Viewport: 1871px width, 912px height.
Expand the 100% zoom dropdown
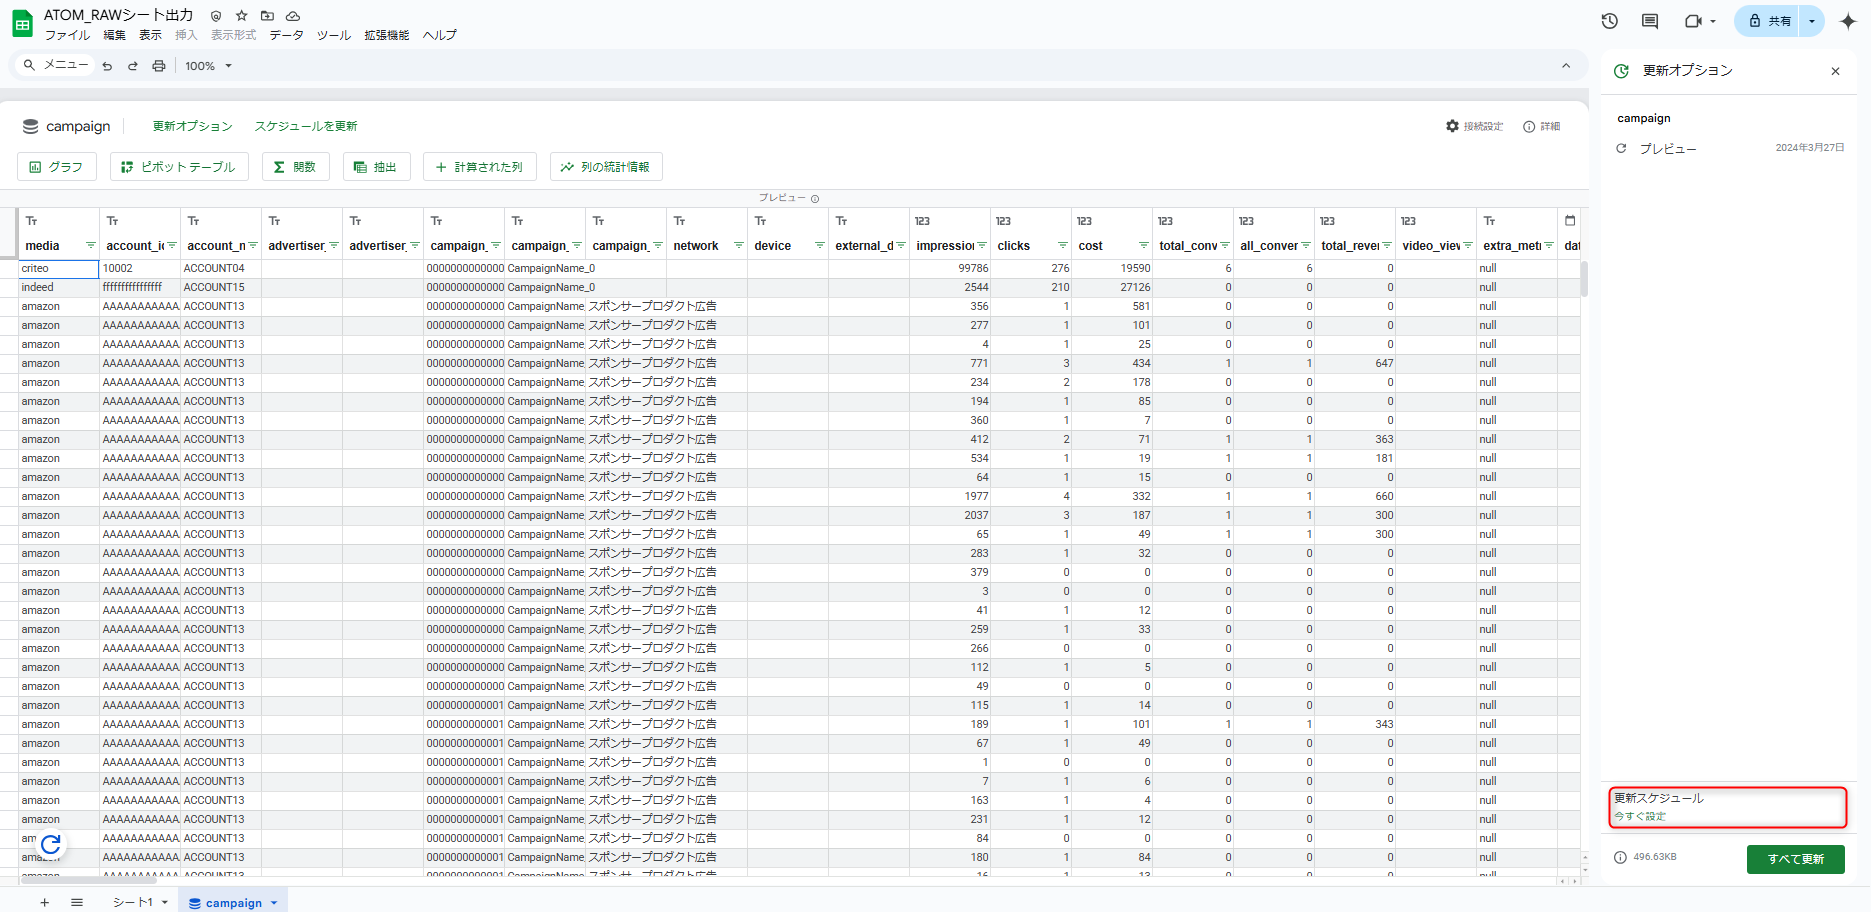pyautogui.click(x=228, y=66)
